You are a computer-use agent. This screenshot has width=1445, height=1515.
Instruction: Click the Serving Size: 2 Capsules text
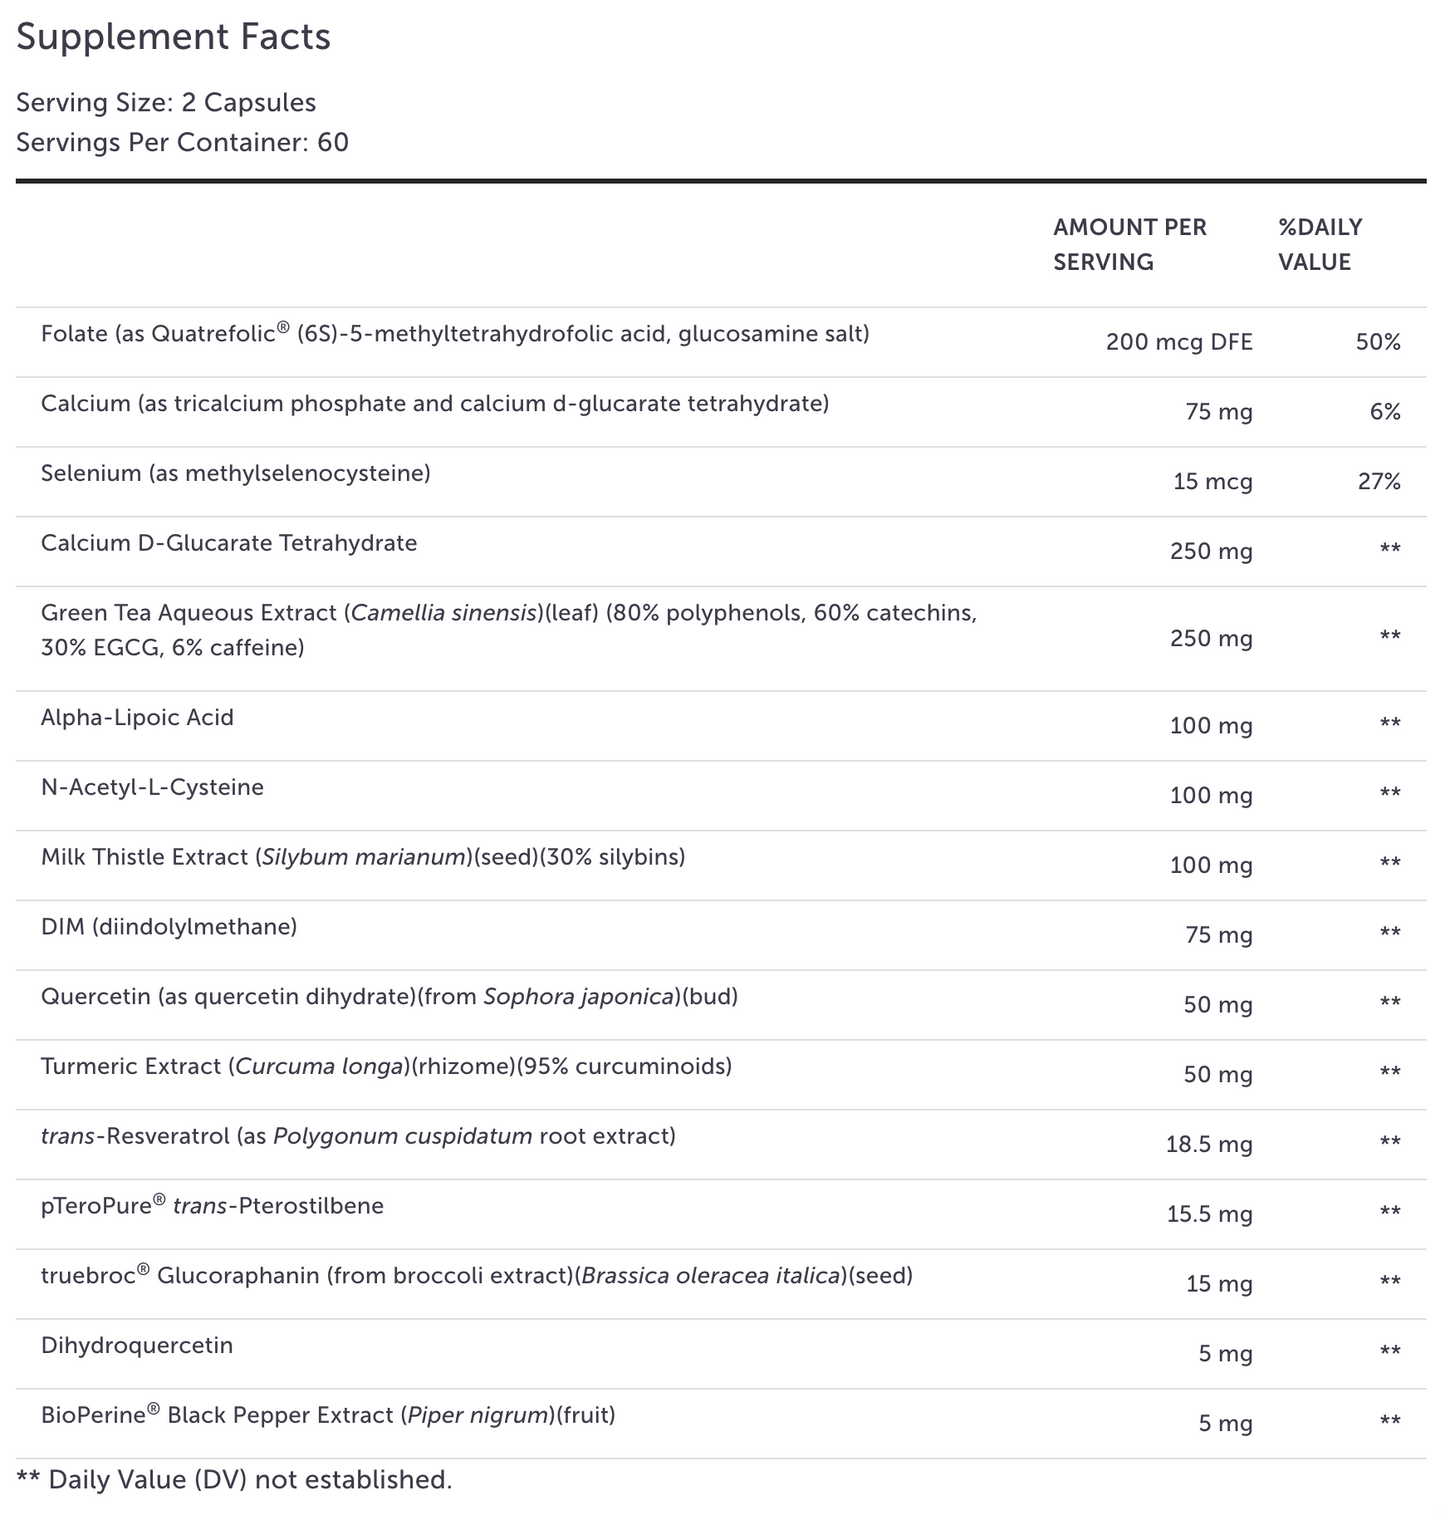166,103
